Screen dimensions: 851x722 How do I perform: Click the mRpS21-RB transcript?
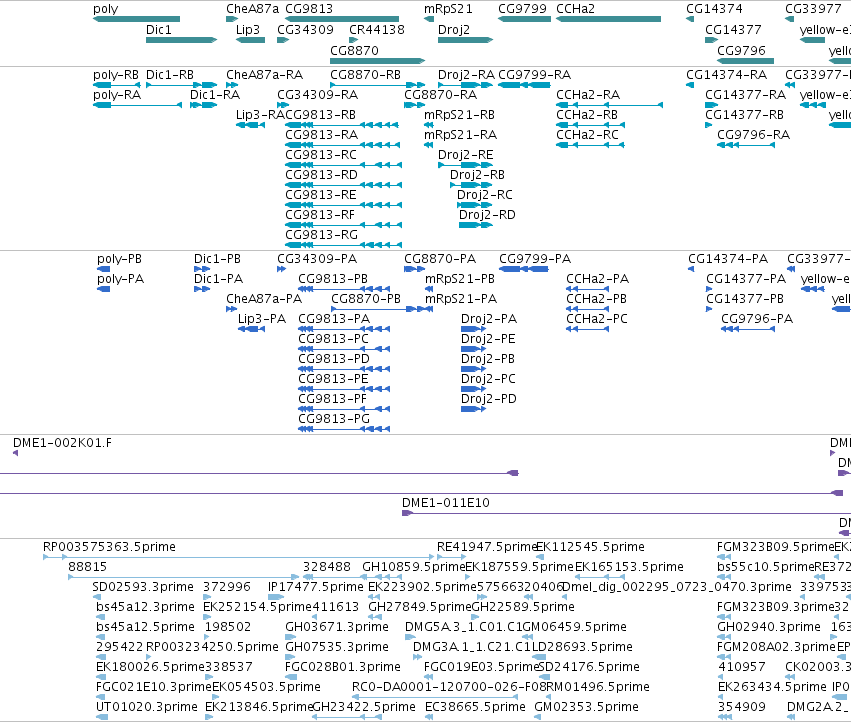click(x=429, y=125)
